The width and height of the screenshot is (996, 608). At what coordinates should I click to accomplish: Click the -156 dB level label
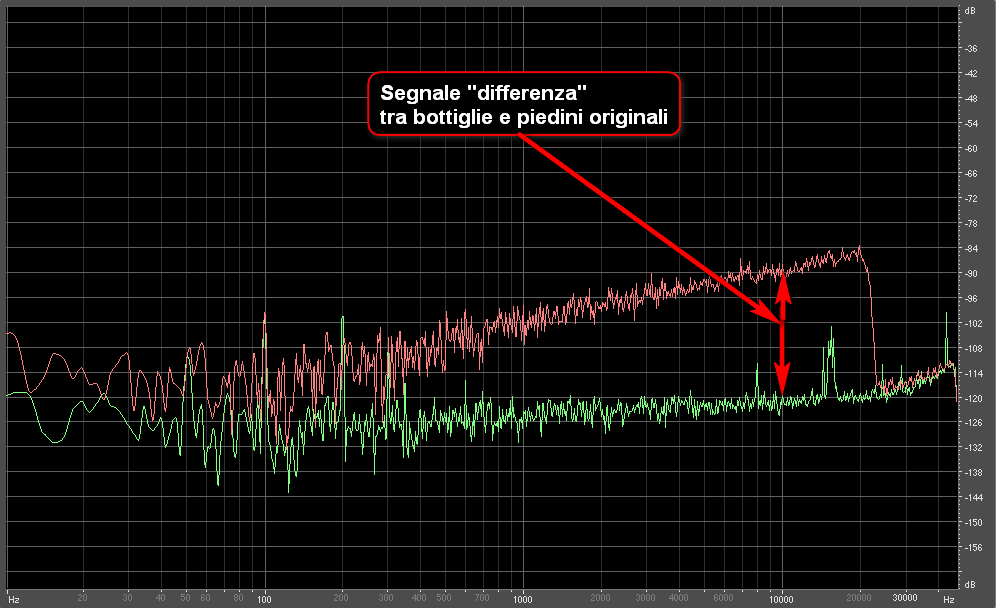[972, 548]
